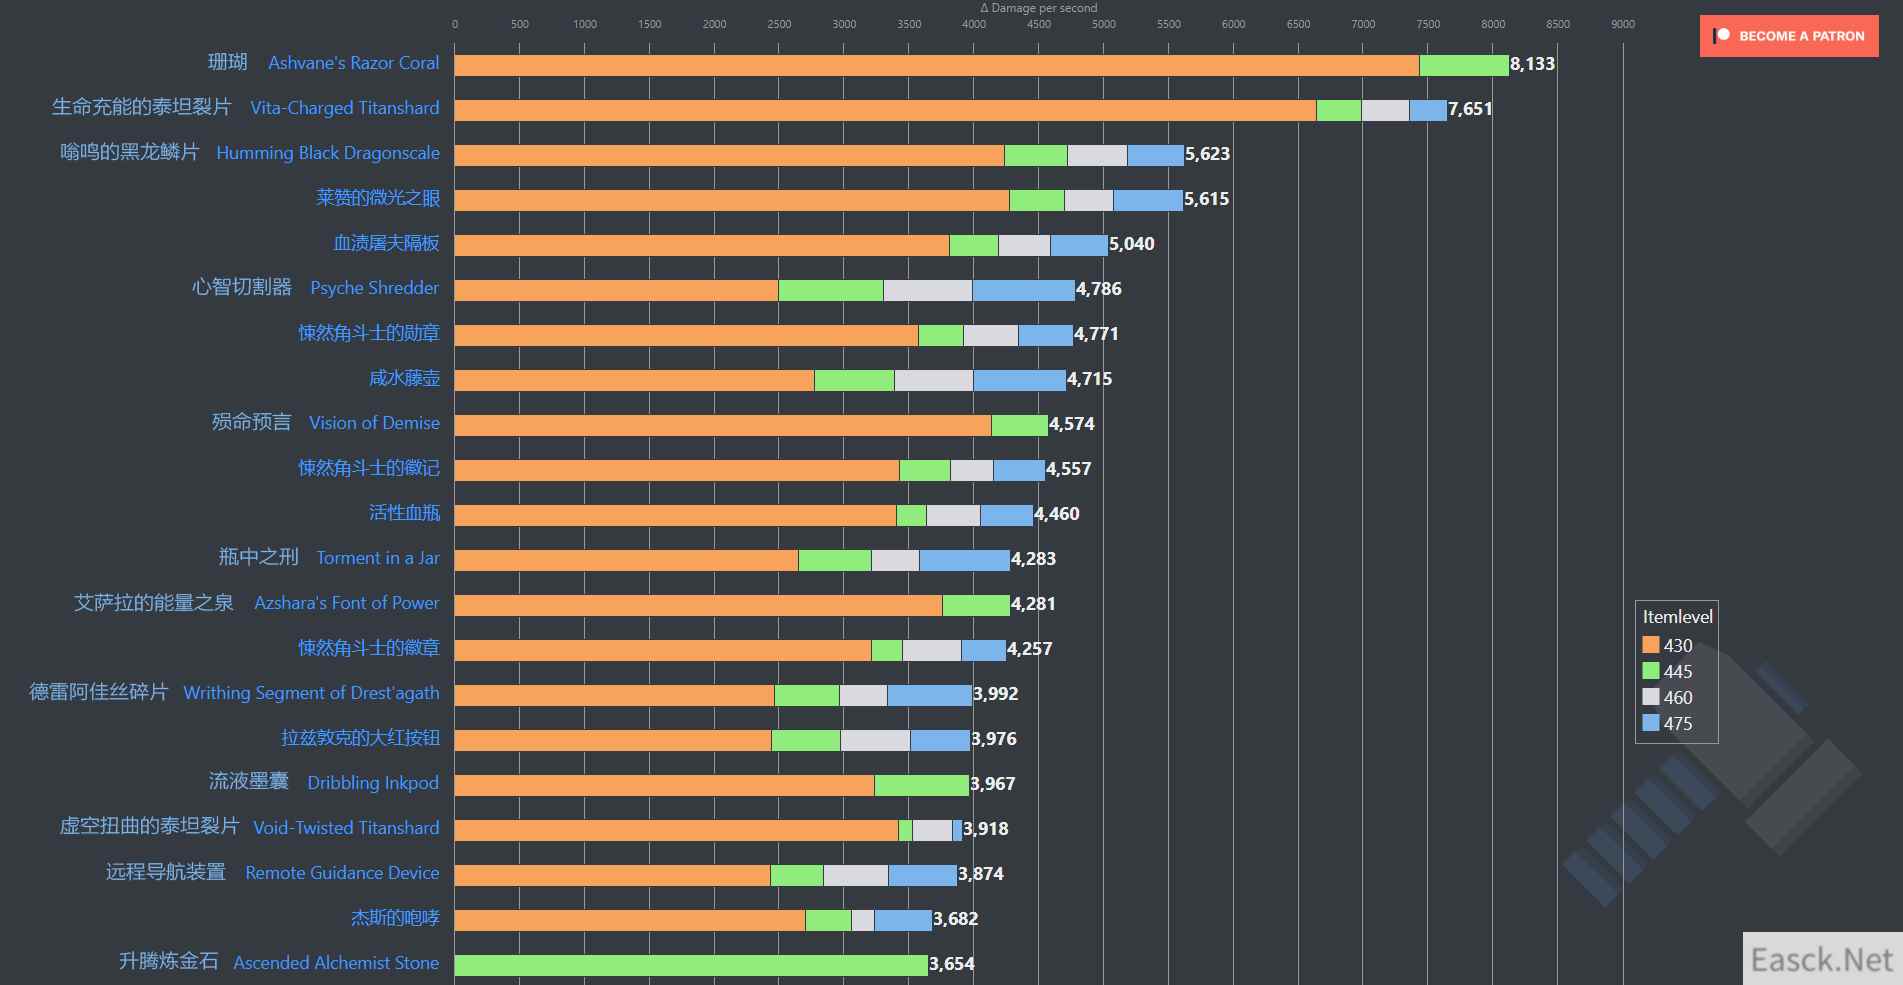Click the orange bar for Ashvane's Razor Coral
This screenshot has width=1903, height=985.
click(x=935, y=65)
